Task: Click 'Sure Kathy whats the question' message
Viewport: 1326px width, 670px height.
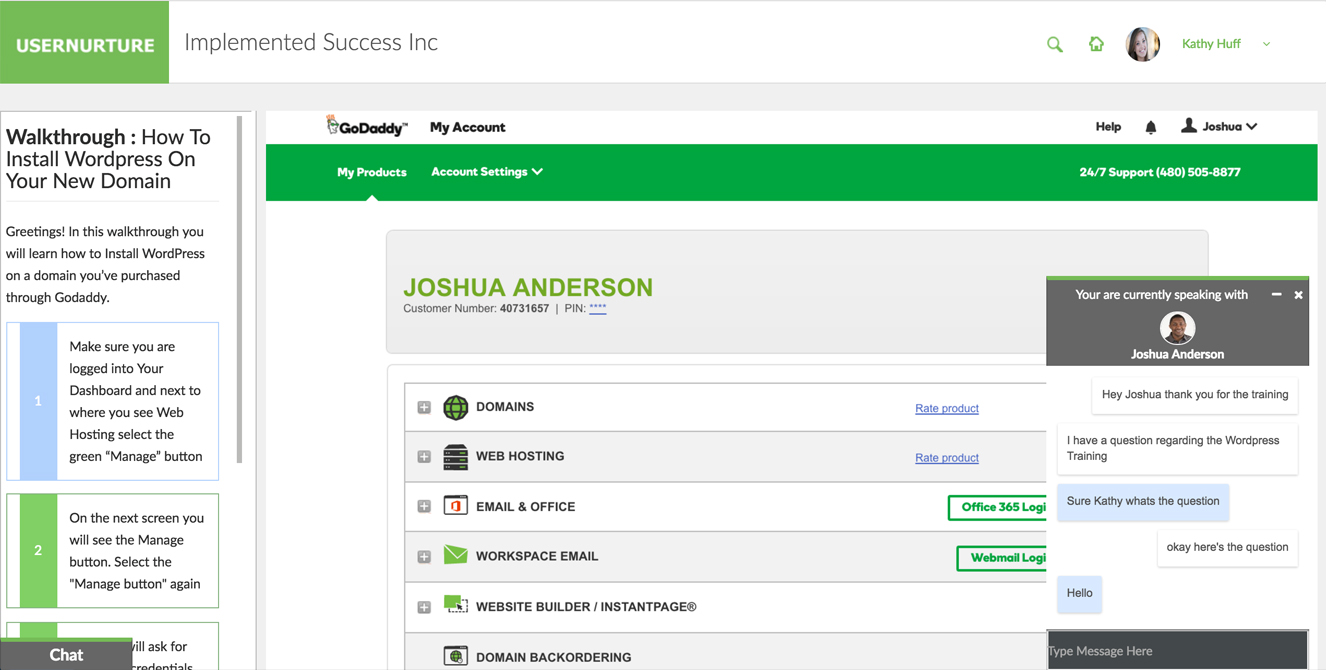Action: point(1143,501)
